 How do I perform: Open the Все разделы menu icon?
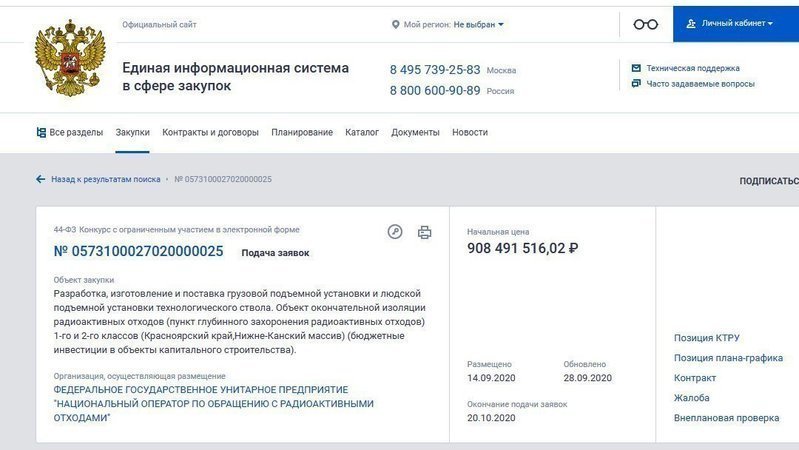(41, 132)
